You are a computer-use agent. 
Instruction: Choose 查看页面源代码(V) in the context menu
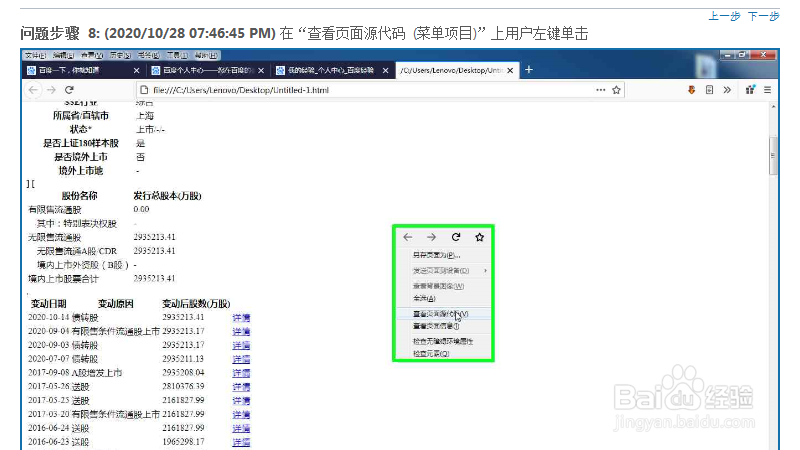[x=443, y=314]
